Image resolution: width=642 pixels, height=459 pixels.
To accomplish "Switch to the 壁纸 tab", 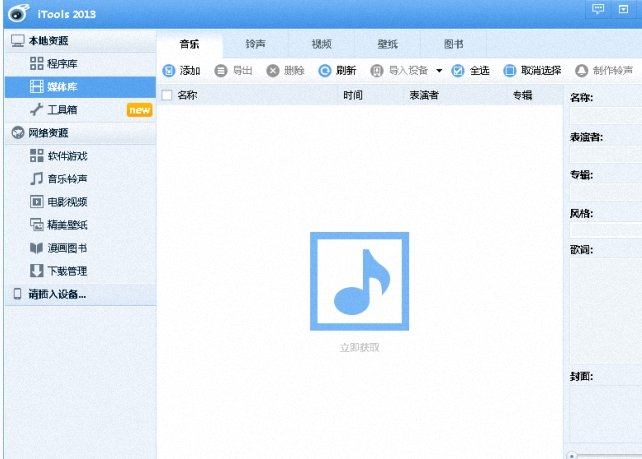I will (387, 44).
